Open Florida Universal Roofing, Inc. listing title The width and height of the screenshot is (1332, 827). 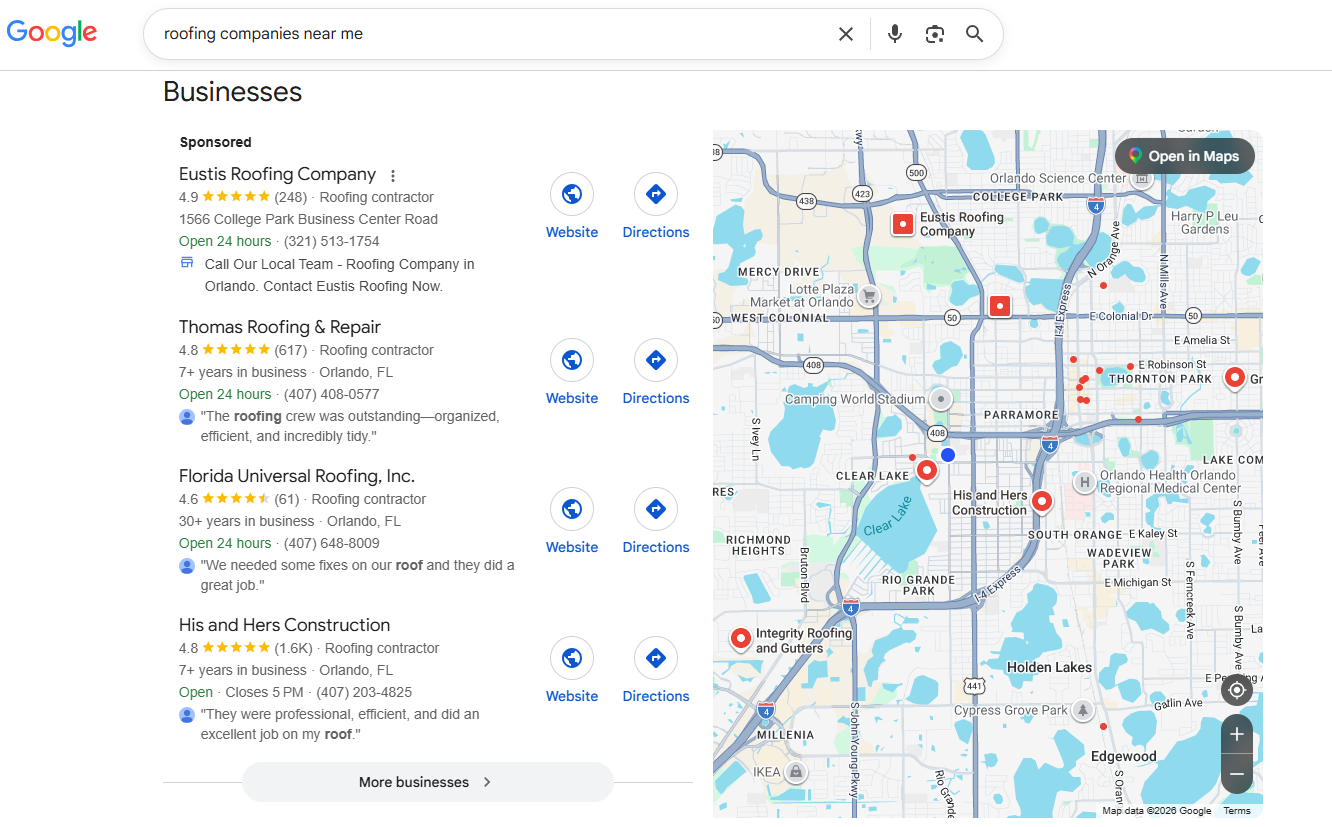point(297,476)
